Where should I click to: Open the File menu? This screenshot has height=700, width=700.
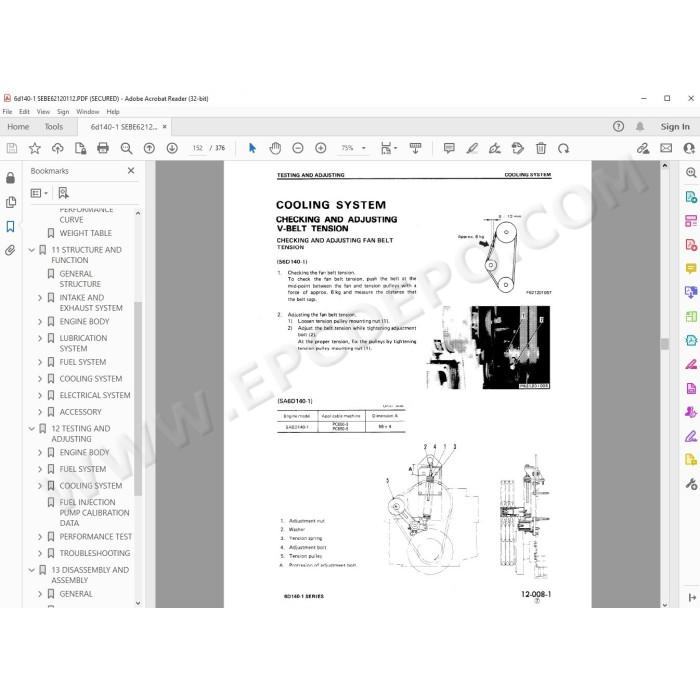click(x=8, y=112)
